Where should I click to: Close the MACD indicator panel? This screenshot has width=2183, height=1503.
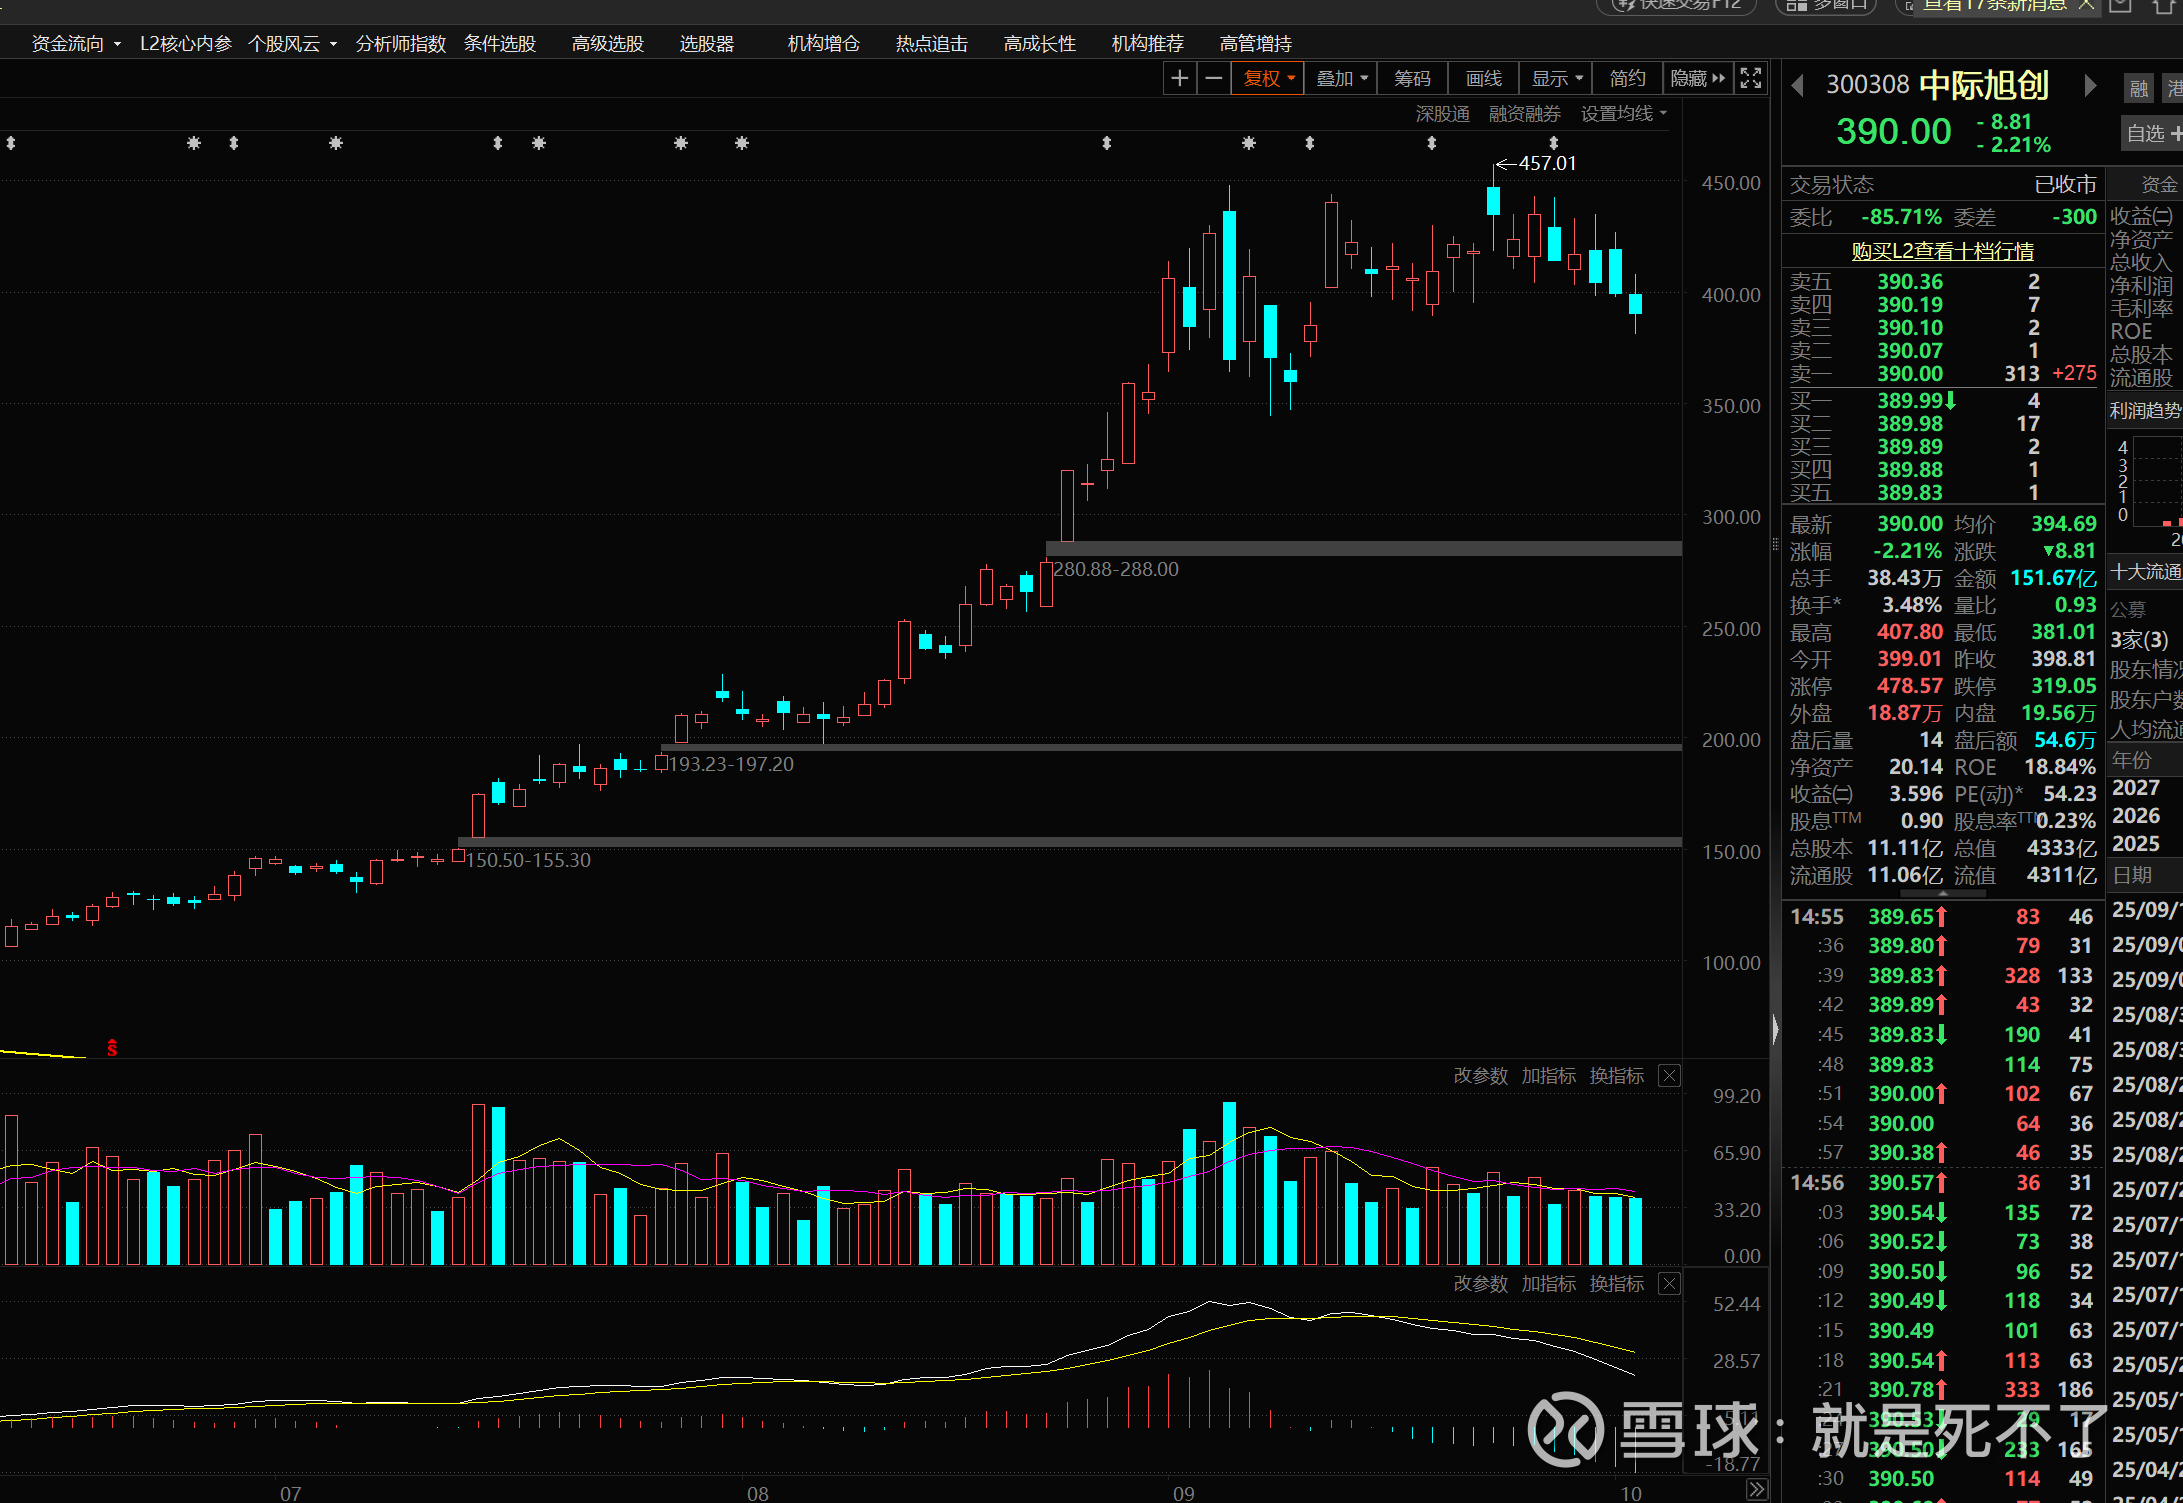click(1669, 1284)
